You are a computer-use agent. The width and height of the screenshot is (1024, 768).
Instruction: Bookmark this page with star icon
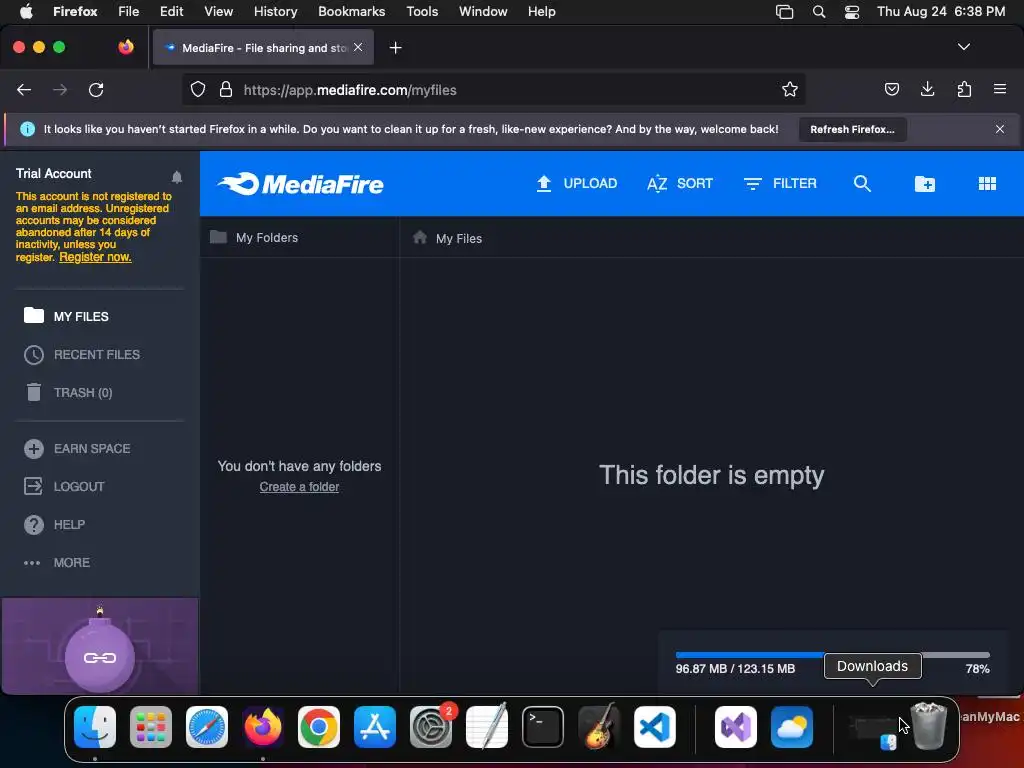coord(790,89)
